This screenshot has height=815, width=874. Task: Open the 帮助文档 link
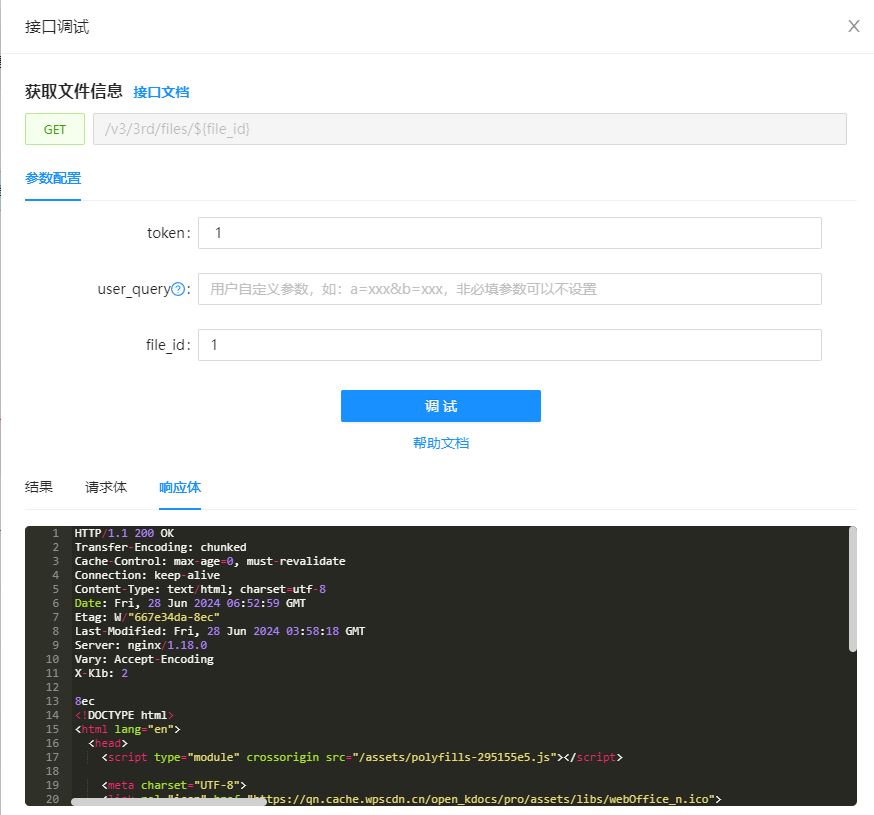(x=441, y=443)
